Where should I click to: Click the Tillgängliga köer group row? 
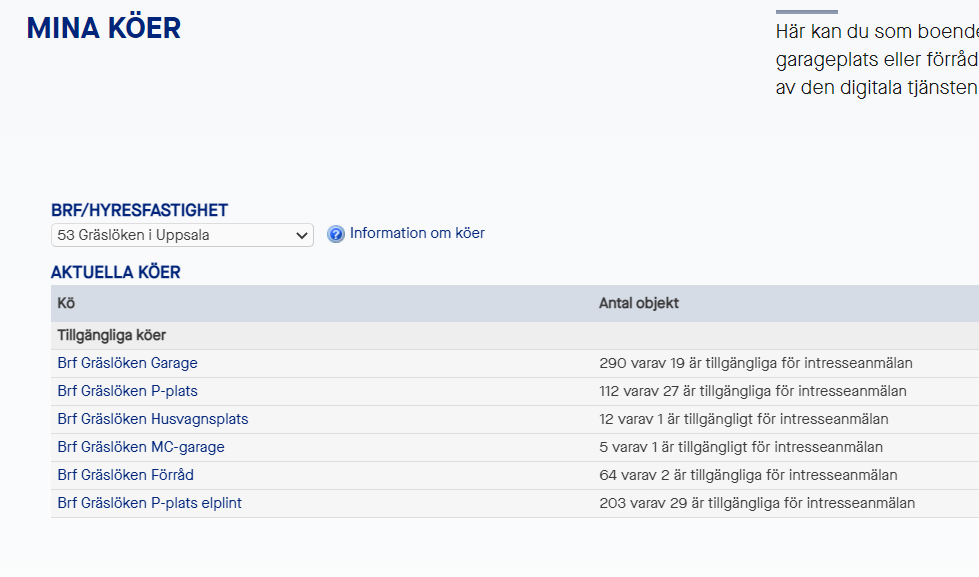point(112,336)
